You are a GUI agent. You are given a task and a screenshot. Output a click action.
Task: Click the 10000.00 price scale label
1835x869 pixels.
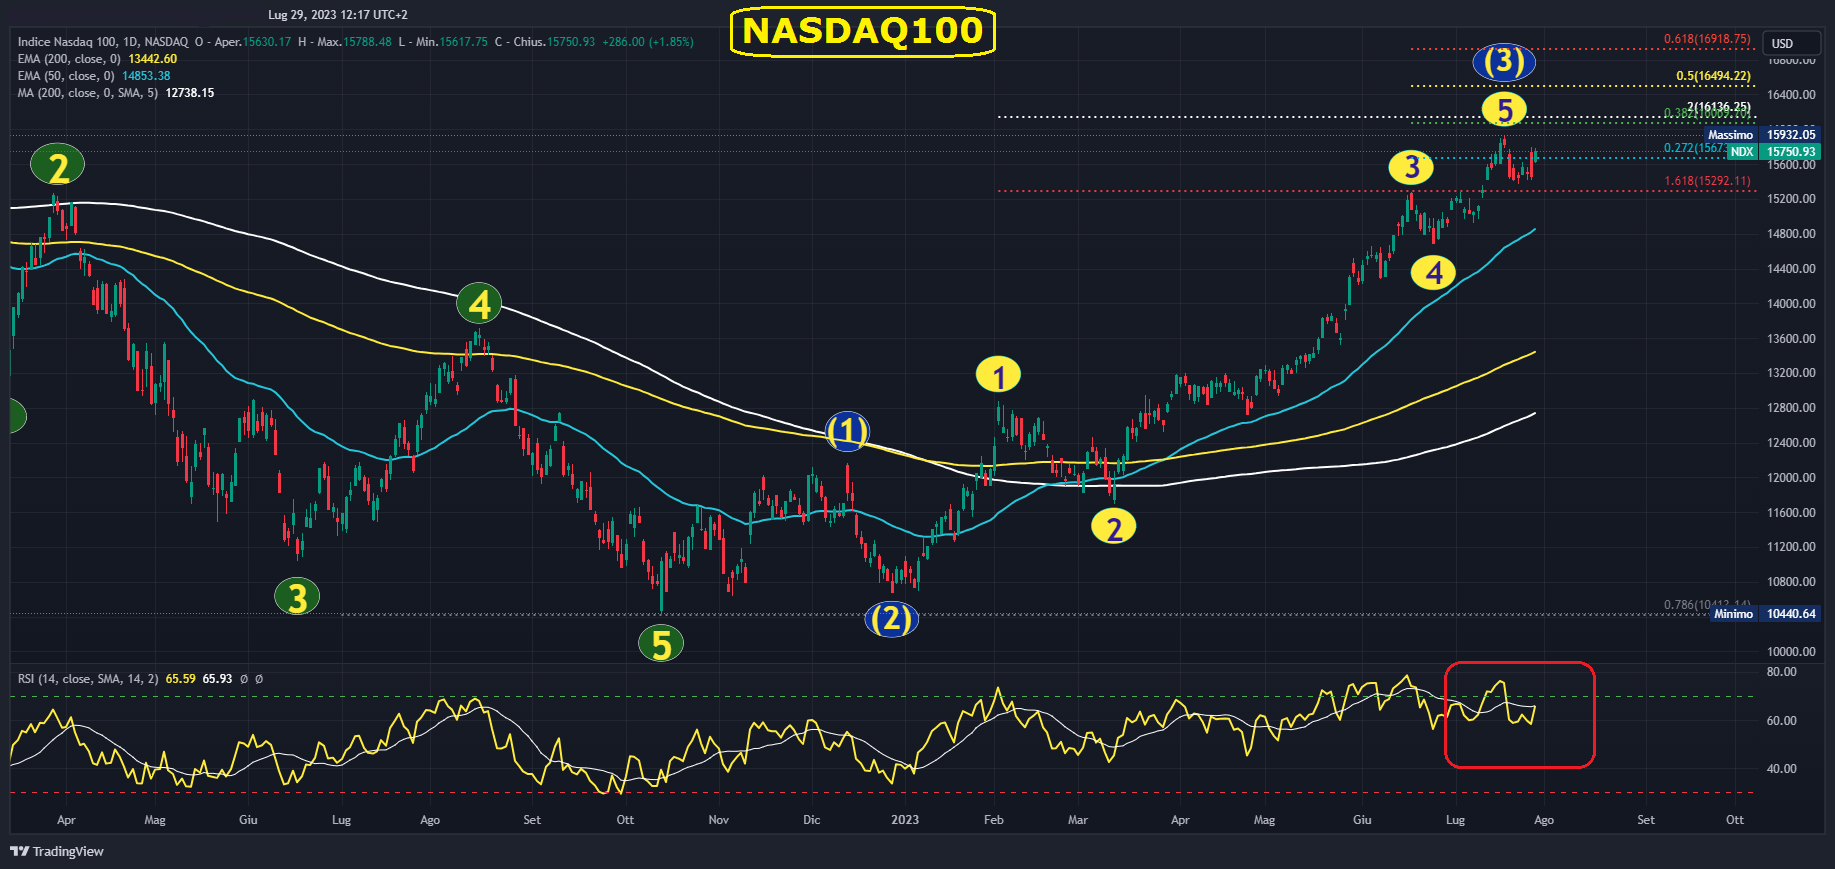click(x=1791, y=652)
